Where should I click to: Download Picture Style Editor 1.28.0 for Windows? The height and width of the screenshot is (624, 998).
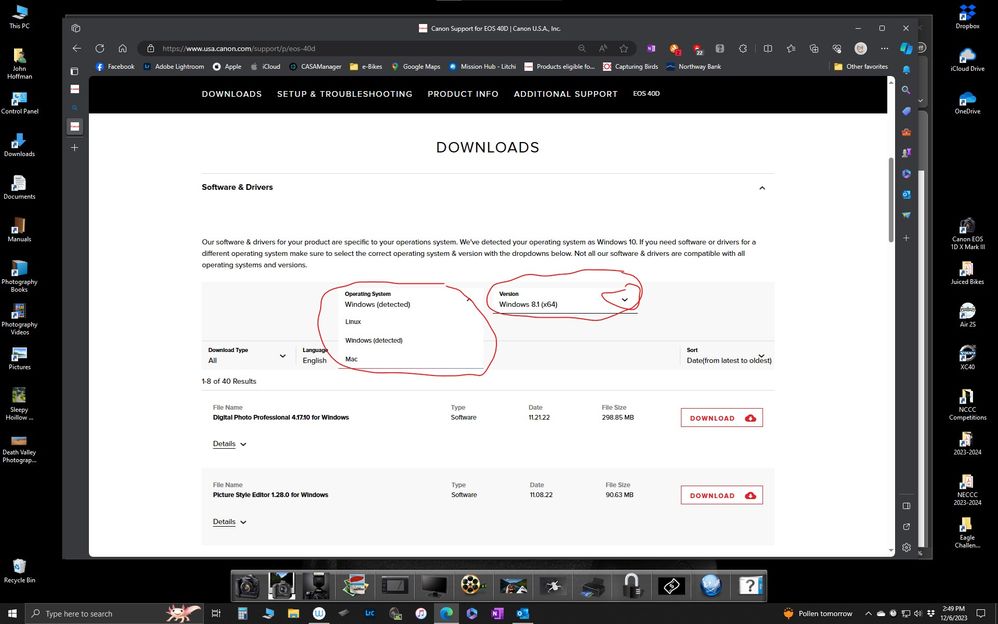click(x=721, y=495)
